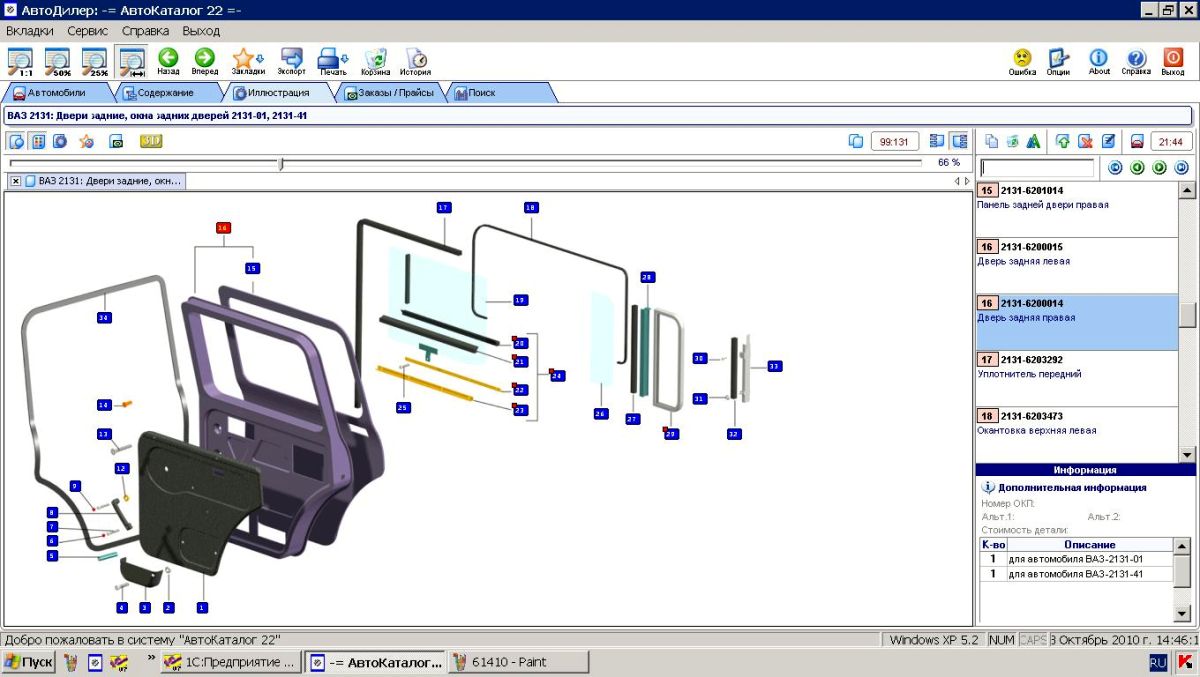Click description table scroll down arrow
Viewport: 1200px width, 677px height.
pos(1182,612)
